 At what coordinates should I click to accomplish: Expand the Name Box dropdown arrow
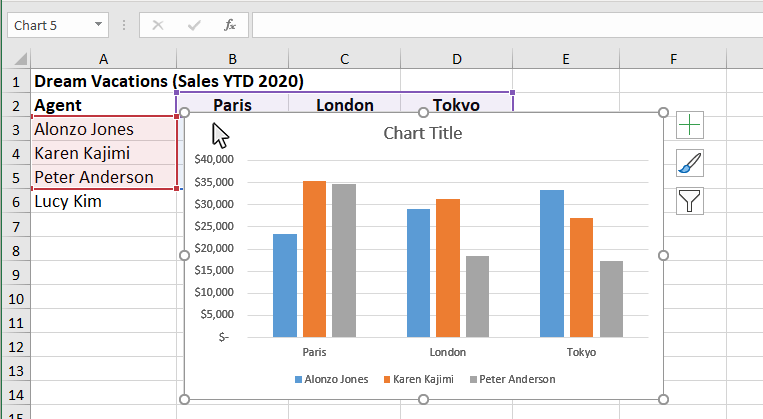click(98, 24)
